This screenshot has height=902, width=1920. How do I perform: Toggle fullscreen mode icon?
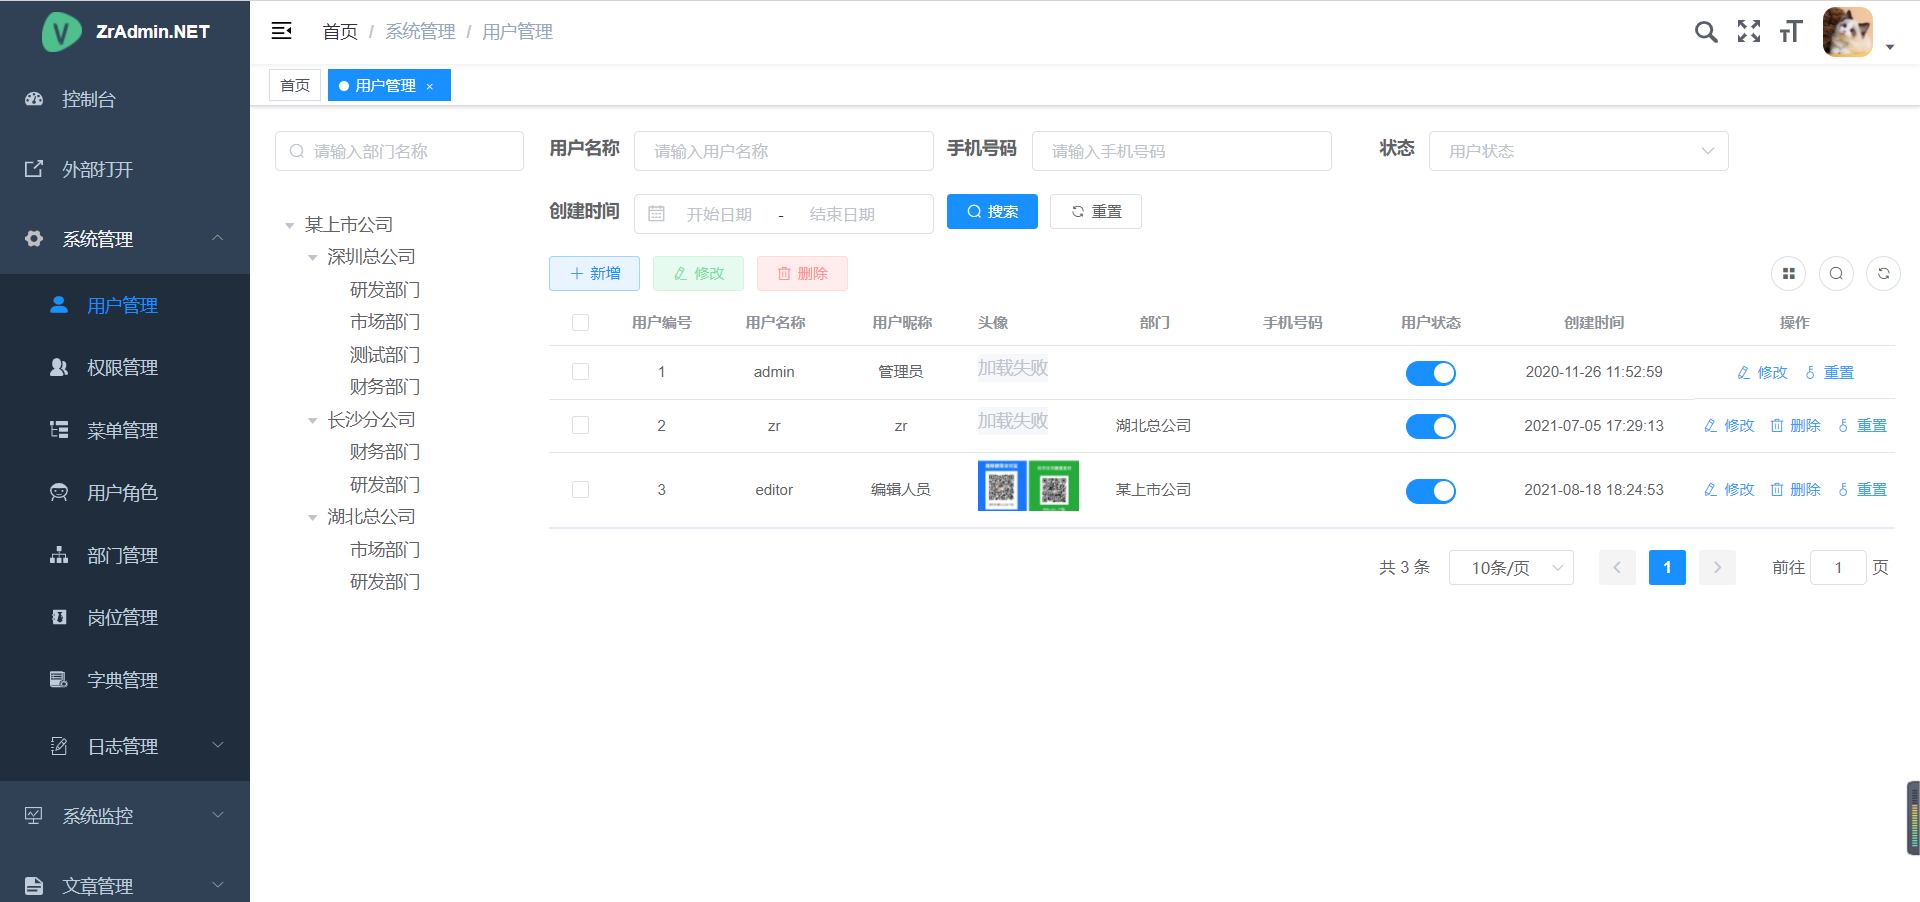1749,32
